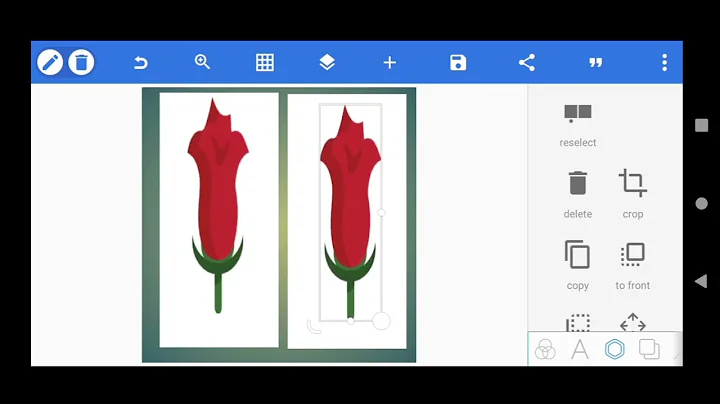Add a new element with plus
The height and width of the screenshot is (404, 720).
389,62
